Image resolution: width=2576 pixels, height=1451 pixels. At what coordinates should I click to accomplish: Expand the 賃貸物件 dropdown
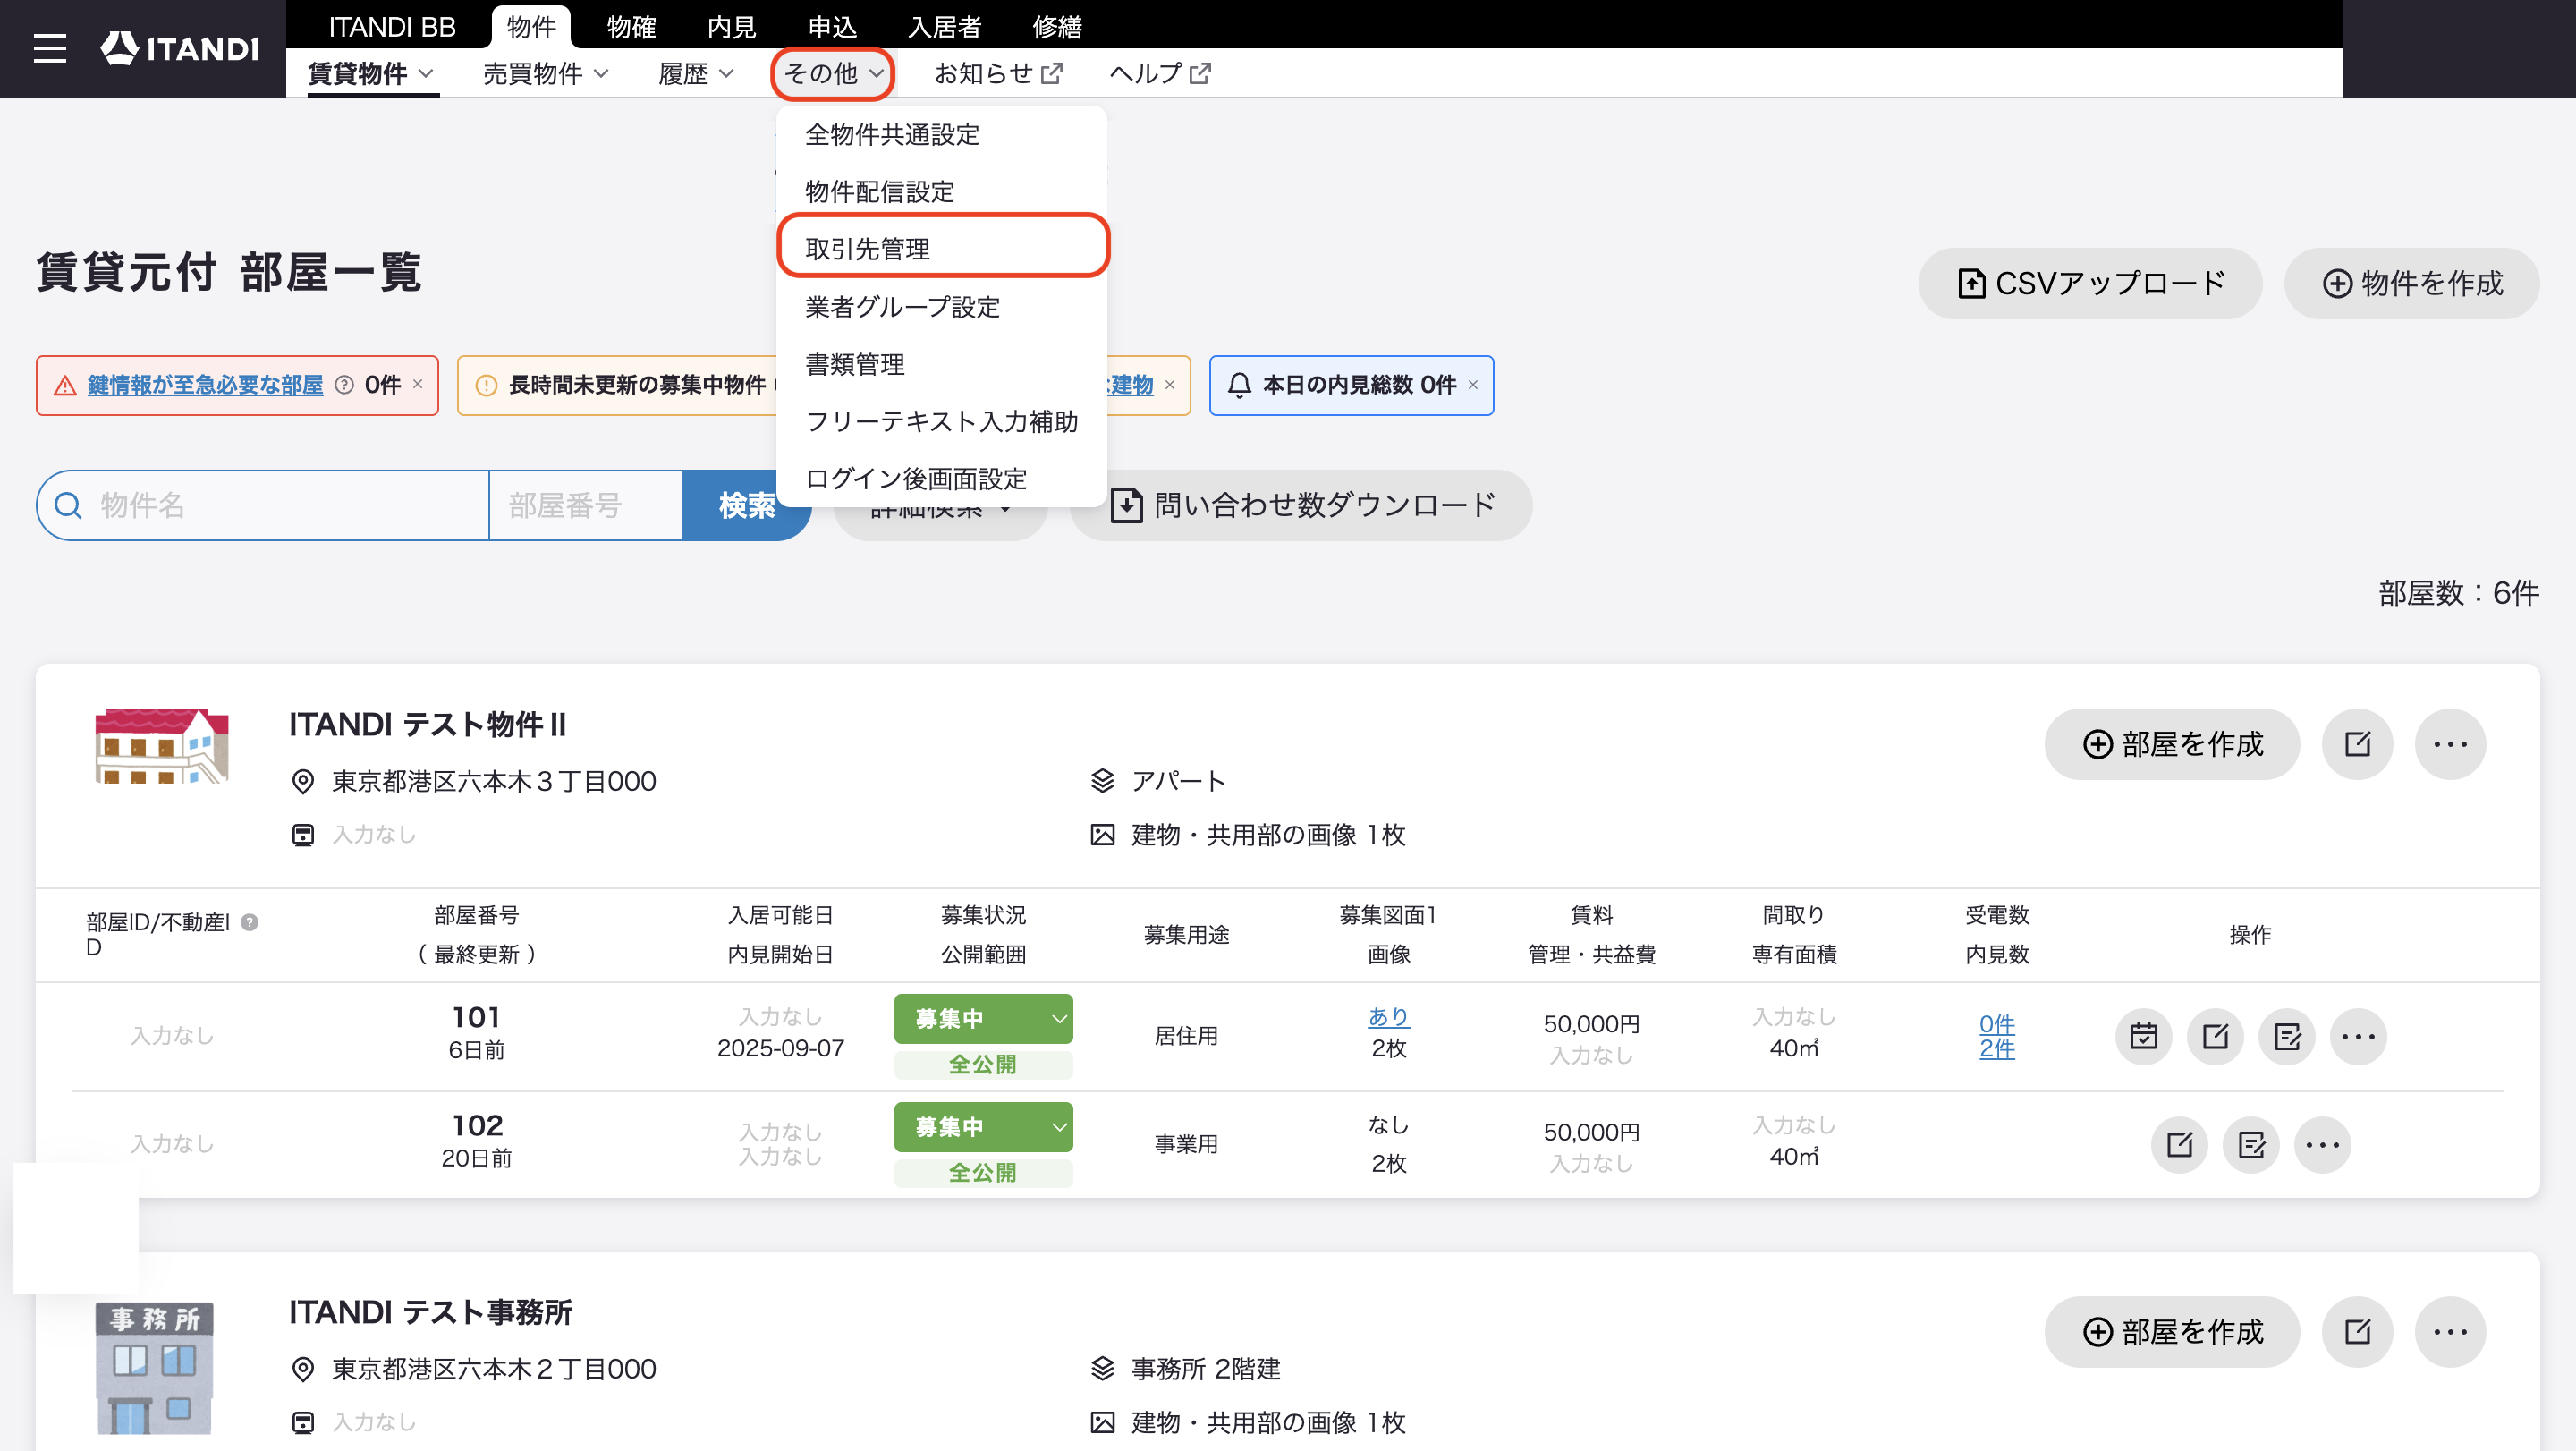point(371,73)
